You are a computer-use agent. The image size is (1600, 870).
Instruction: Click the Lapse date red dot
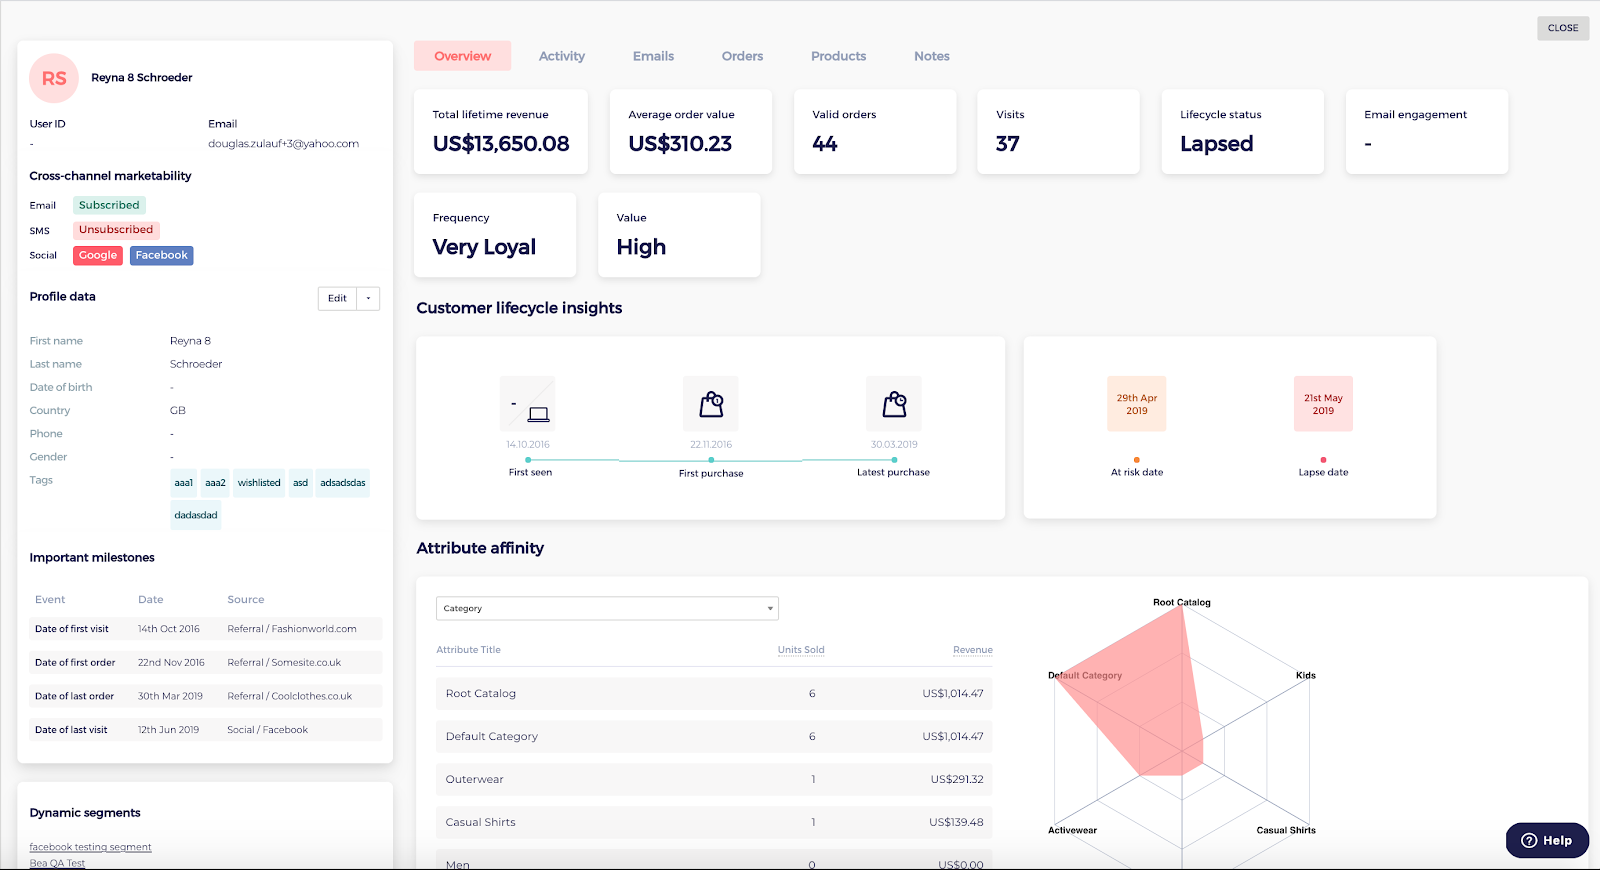click(x=1323, y=460)
